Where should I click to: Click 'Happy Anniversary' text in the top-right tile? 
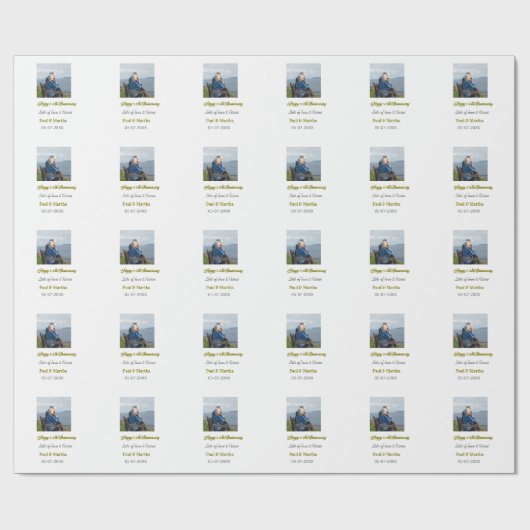473,104
